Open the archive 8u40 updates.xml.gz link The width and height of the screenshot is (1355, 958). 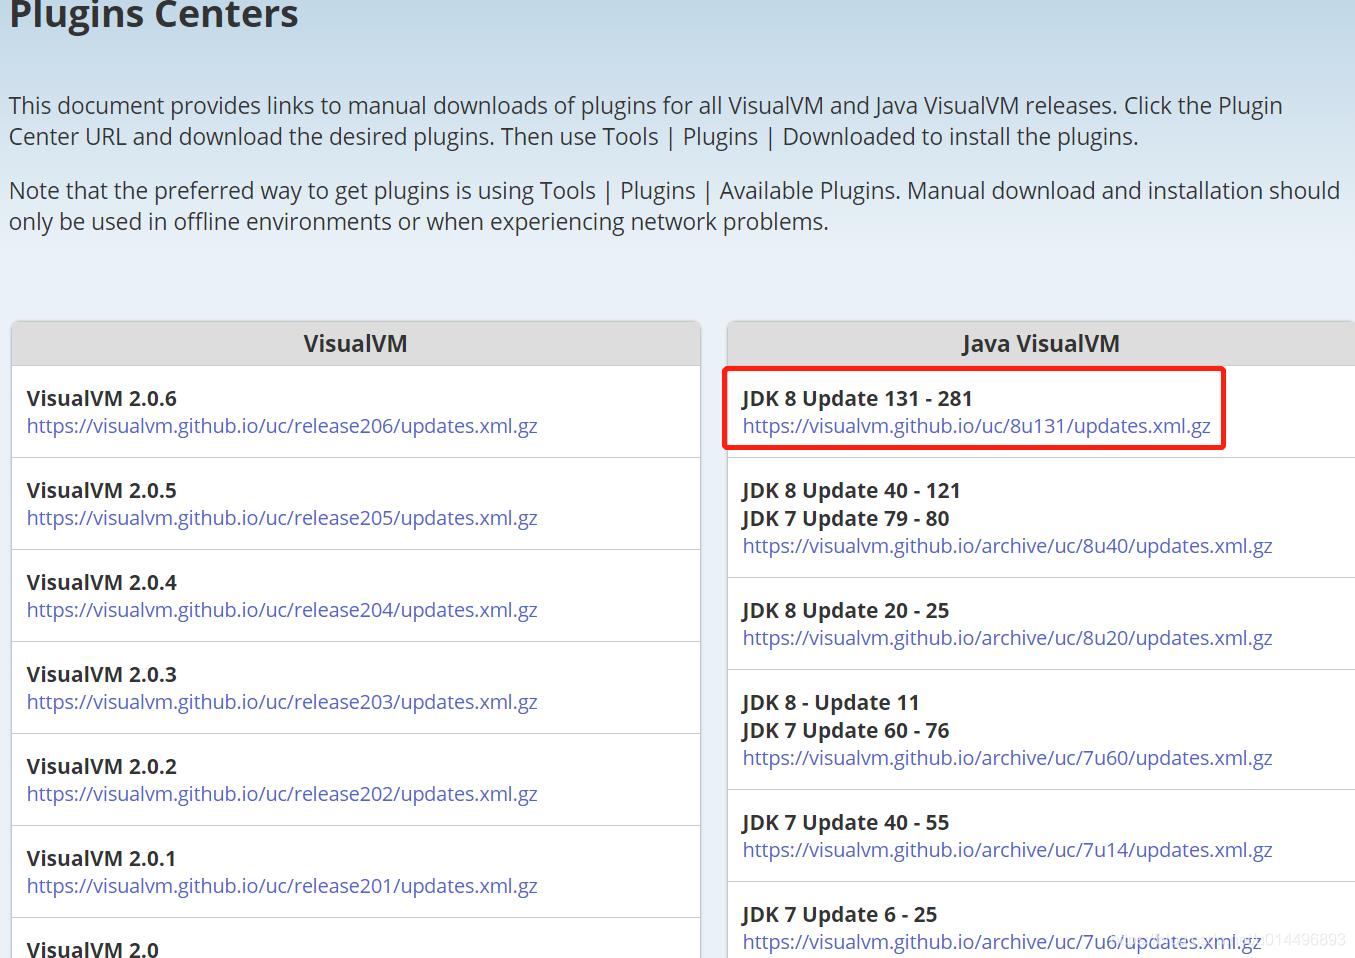pyautogui.click(x=1008, y=546)
